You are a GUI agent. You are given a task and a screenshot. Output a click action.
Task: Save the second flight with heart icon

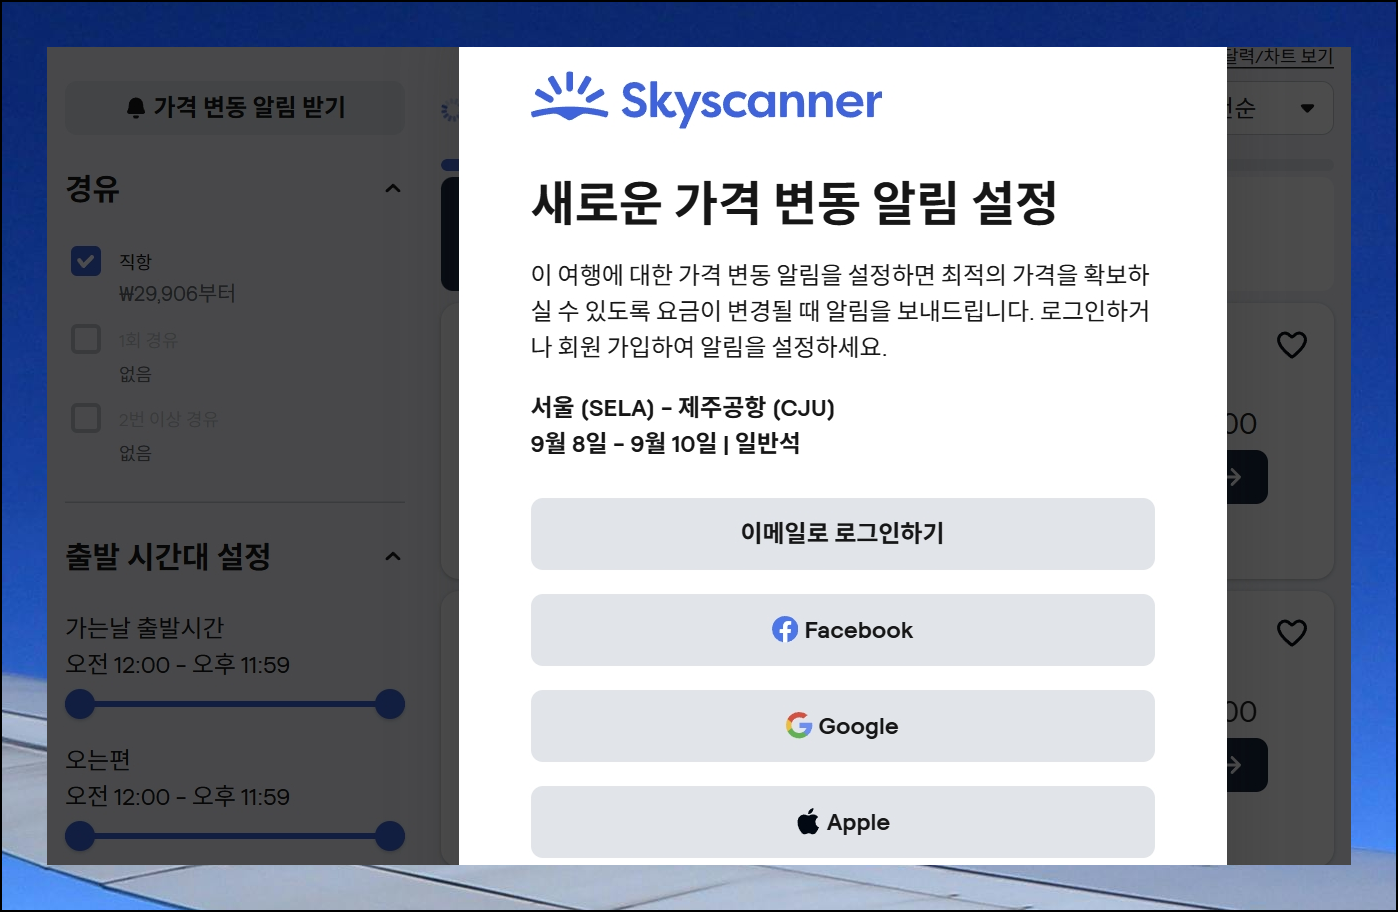click(1292, 633)
